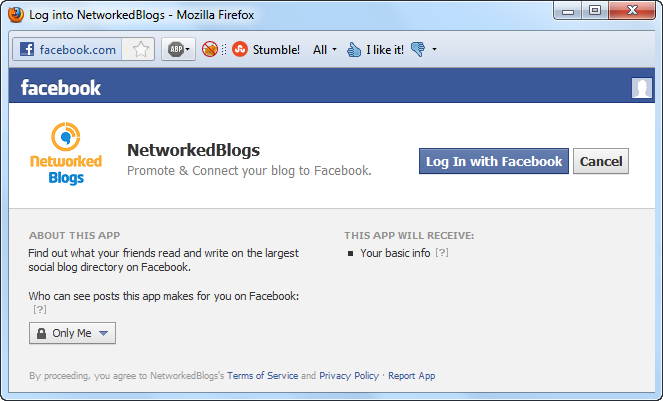Viewport: 663px width, 401px height.
Task: Open the Adblock Plus dropdown arrow
Action: point(188,49)
